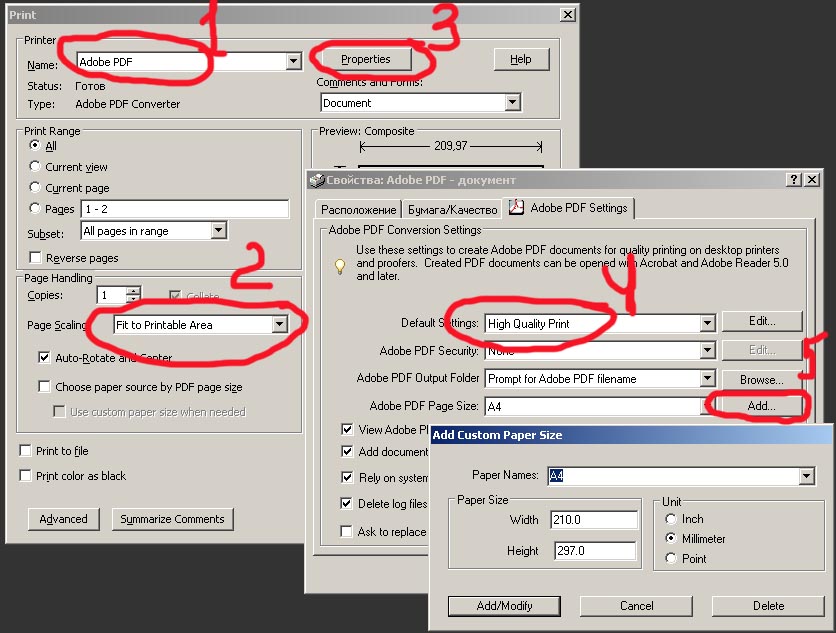This screenshot has width=836, height=633.
Task: Click the question mark help button in Свойства
Action: click(x=794, y=180)
